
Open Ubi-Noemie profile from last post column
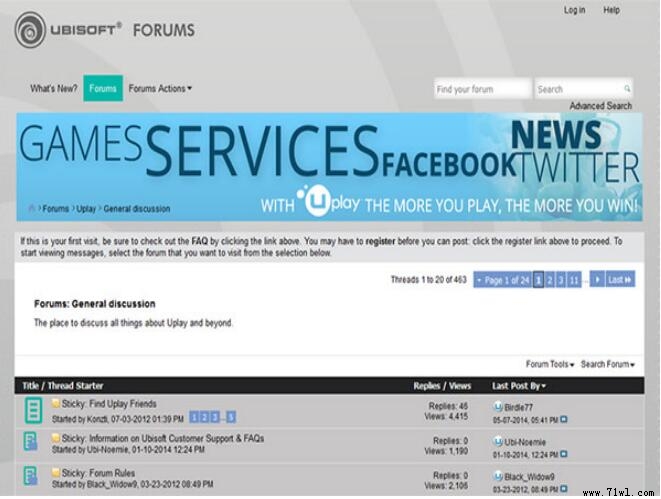tap(525, 442)
